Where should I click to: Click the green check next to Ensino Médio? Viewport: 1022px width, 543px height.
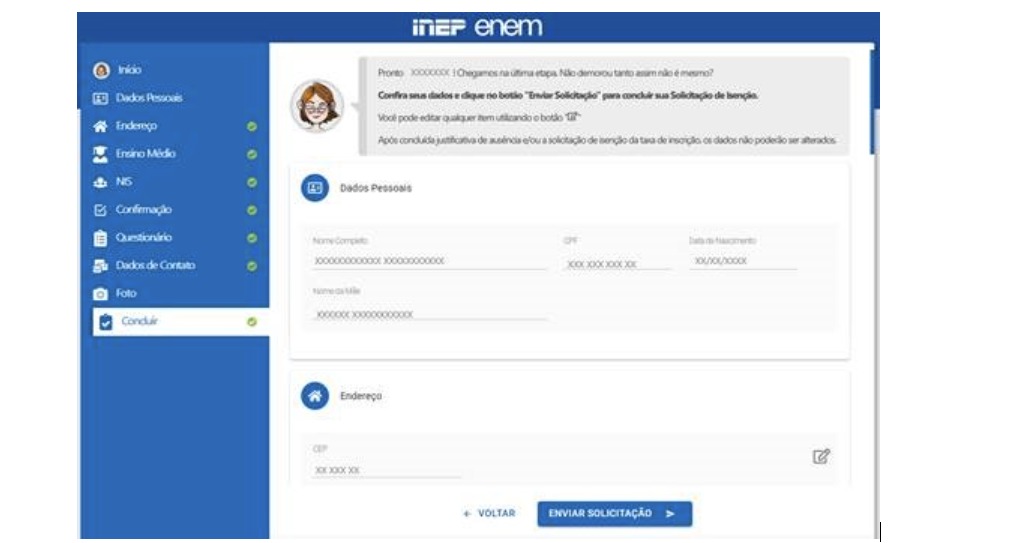coord(252,154)
